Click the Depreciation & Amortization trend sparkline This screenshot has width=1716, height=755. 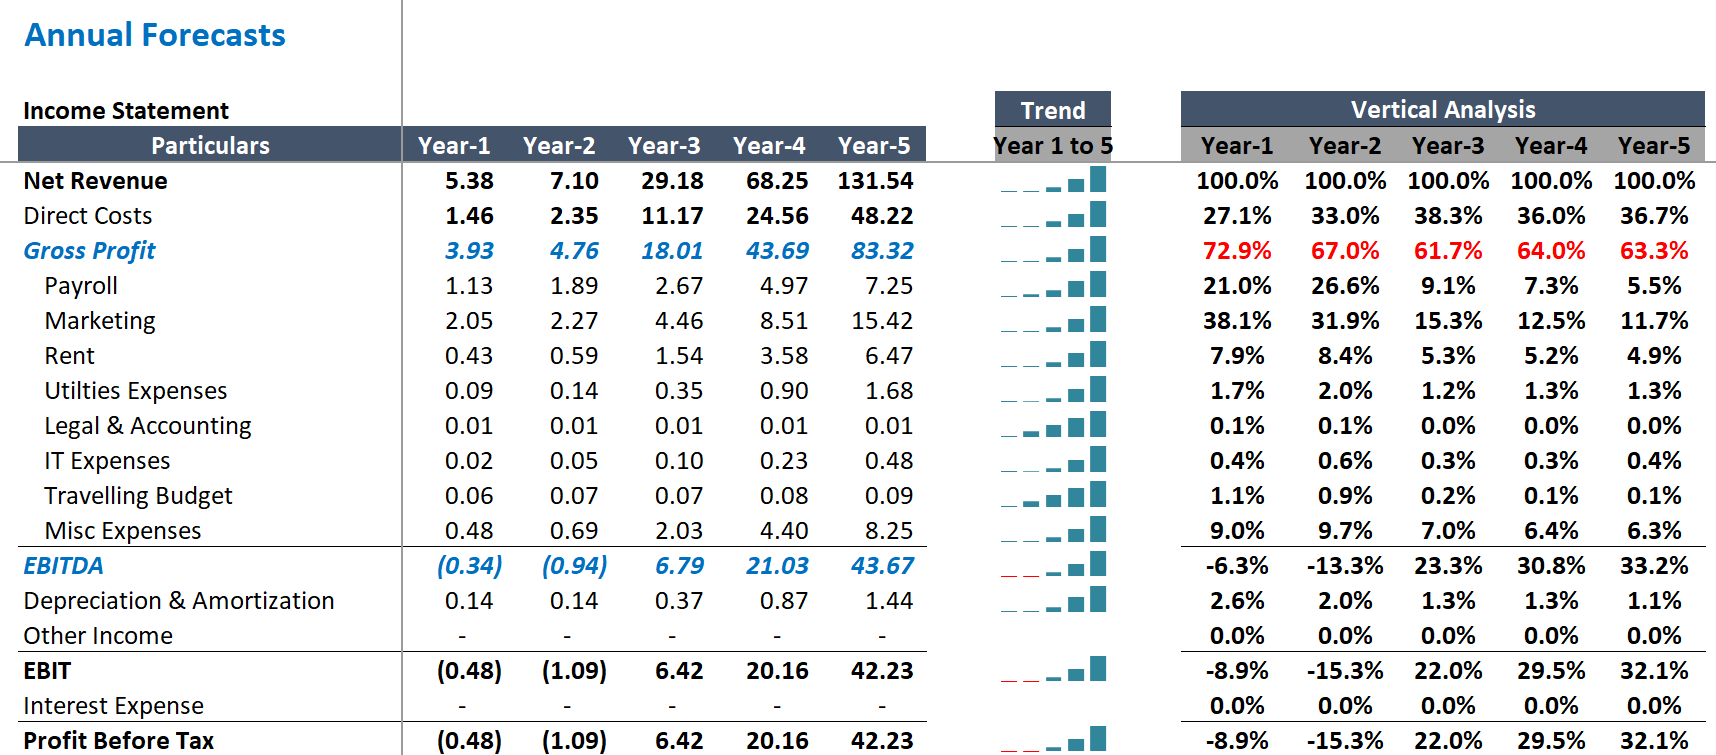click(1053, 601)
